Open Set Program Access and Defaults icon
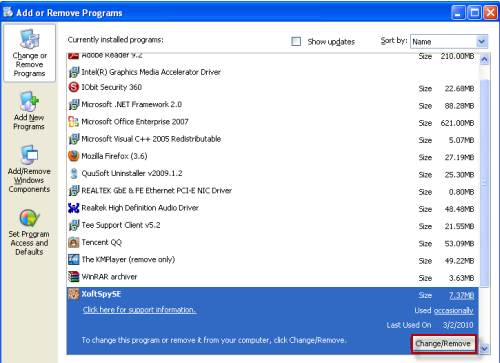The image size is (500, 363). click(29, 218)
